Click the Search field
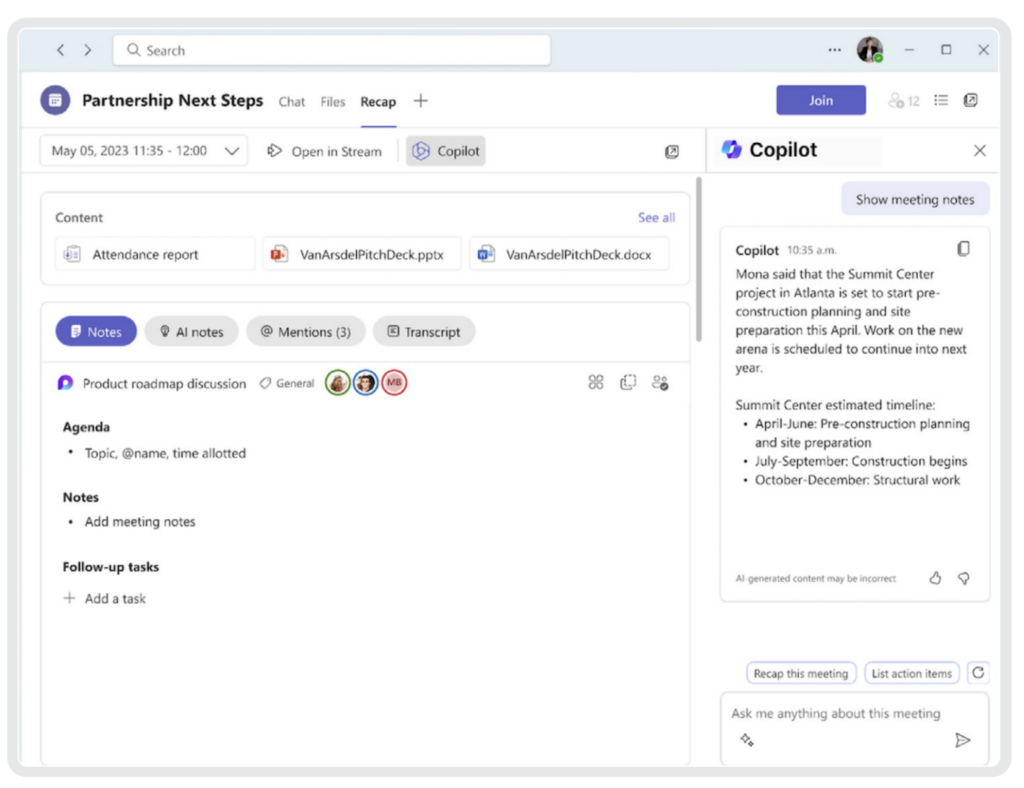 [331, 50]
